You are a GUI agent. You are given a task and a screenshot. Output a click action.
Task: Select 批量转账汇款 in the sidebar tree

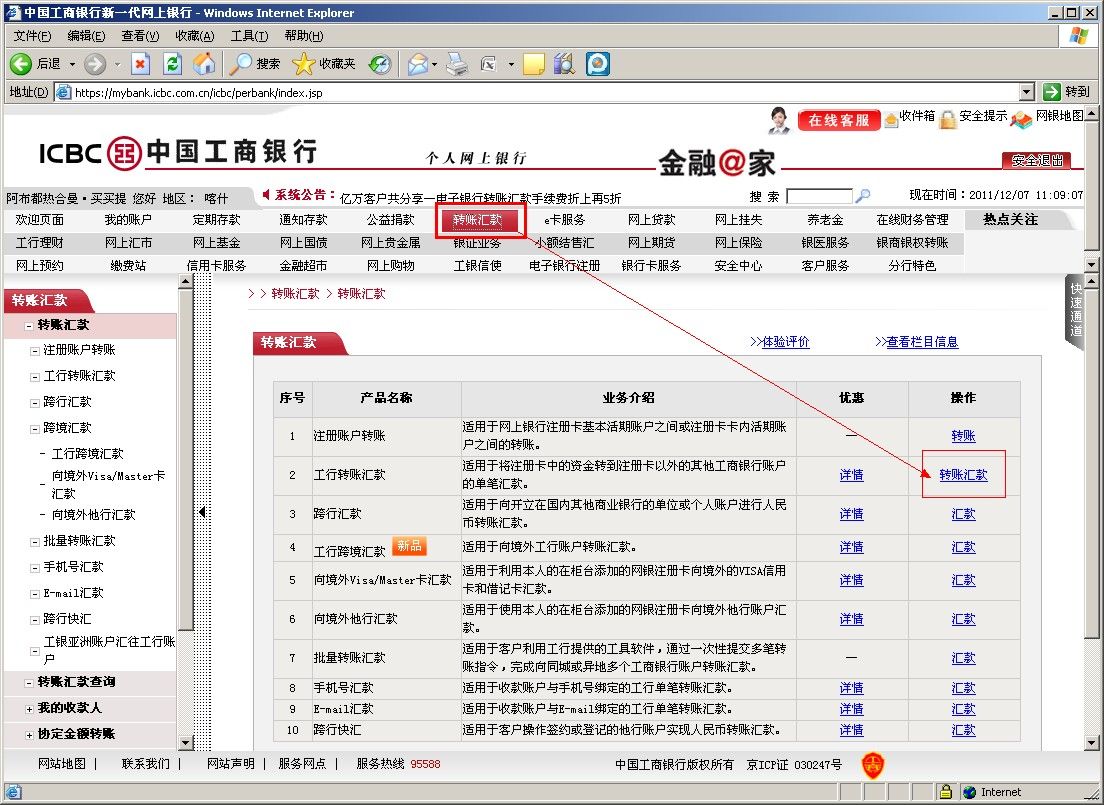[x=80, y=541]
